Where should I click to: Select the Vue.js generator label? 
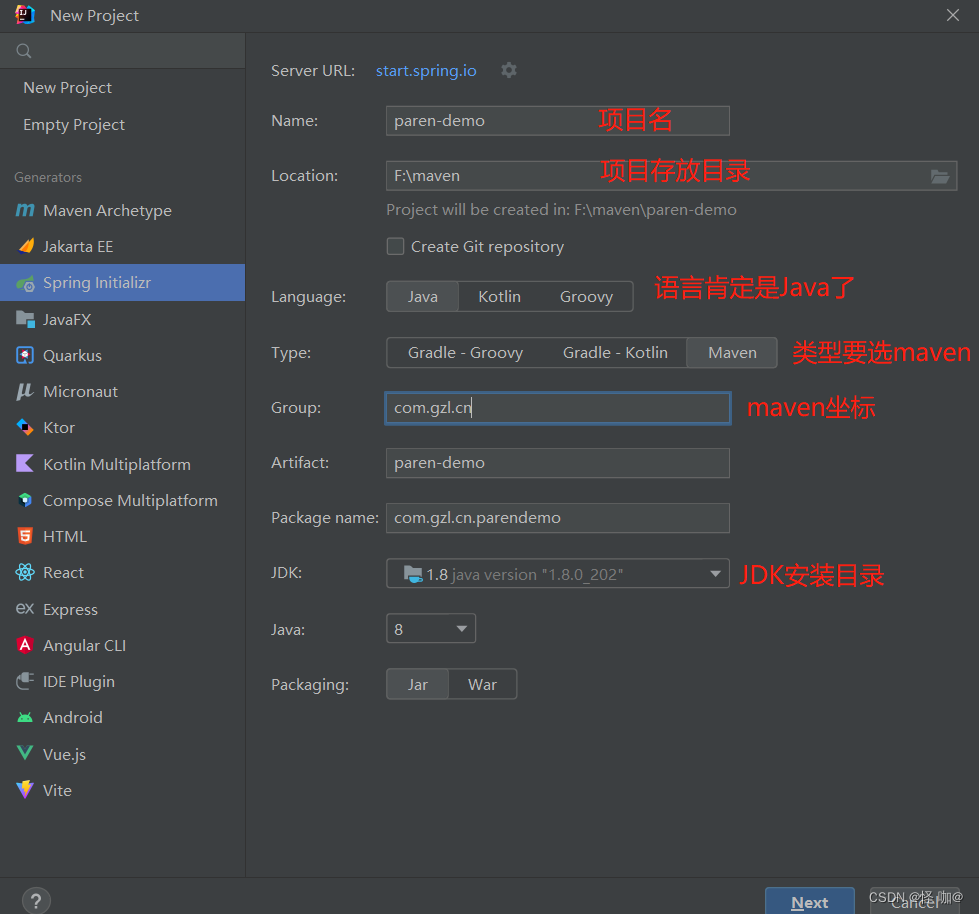tap(64, 754)
